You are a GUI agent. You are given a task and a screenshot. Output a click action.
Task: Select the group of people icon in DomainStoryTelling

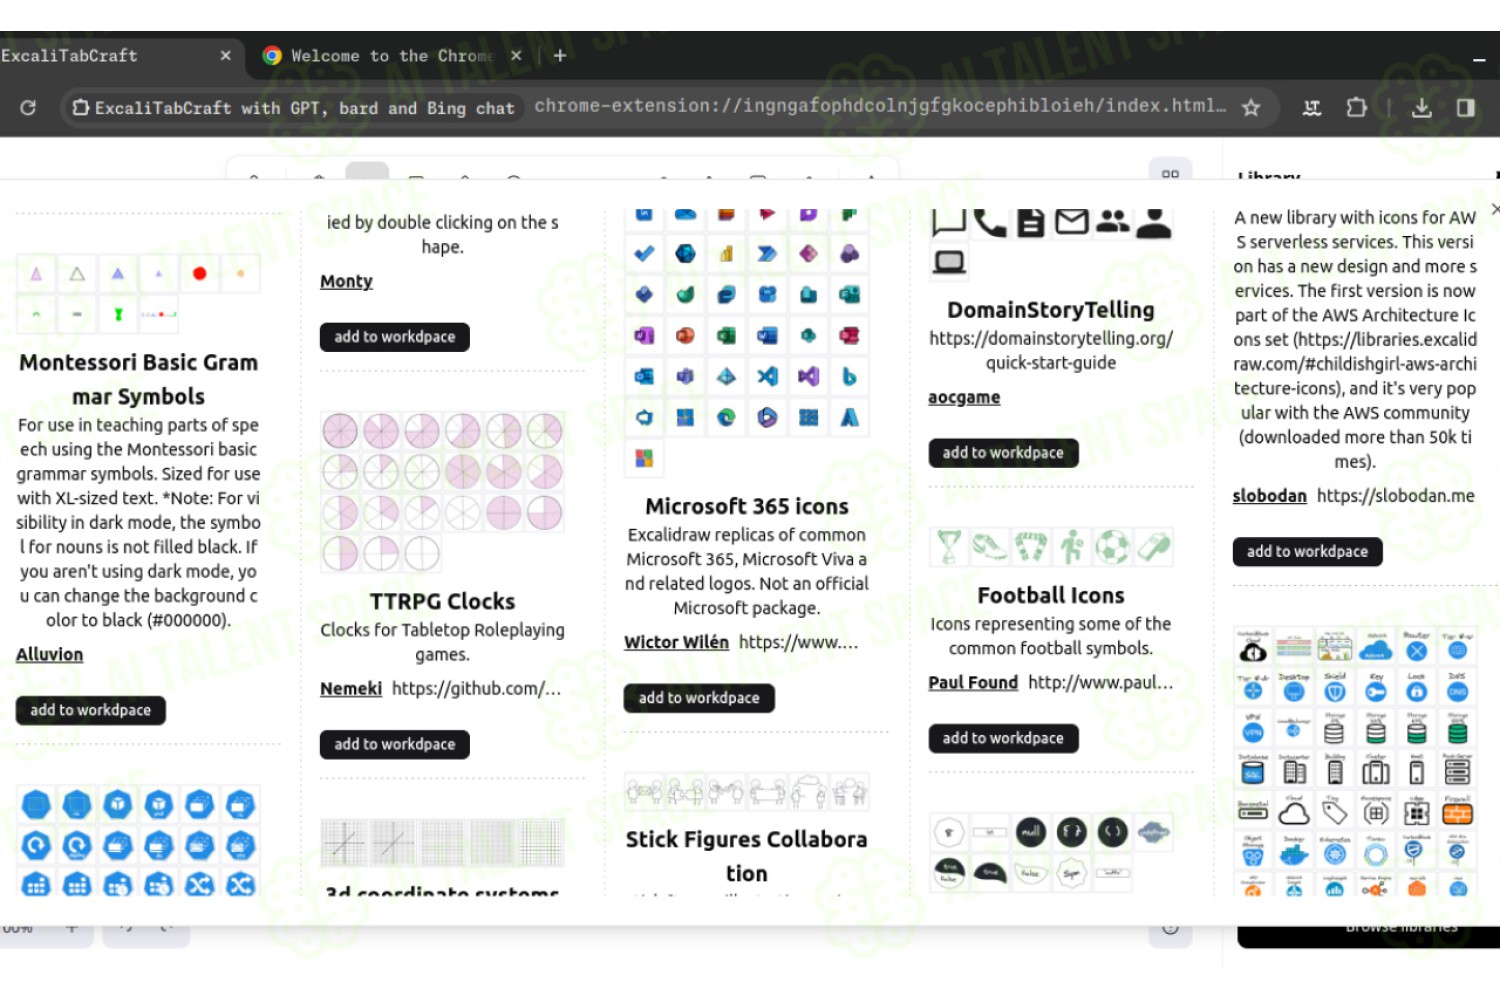click(x=1112, y=221)
